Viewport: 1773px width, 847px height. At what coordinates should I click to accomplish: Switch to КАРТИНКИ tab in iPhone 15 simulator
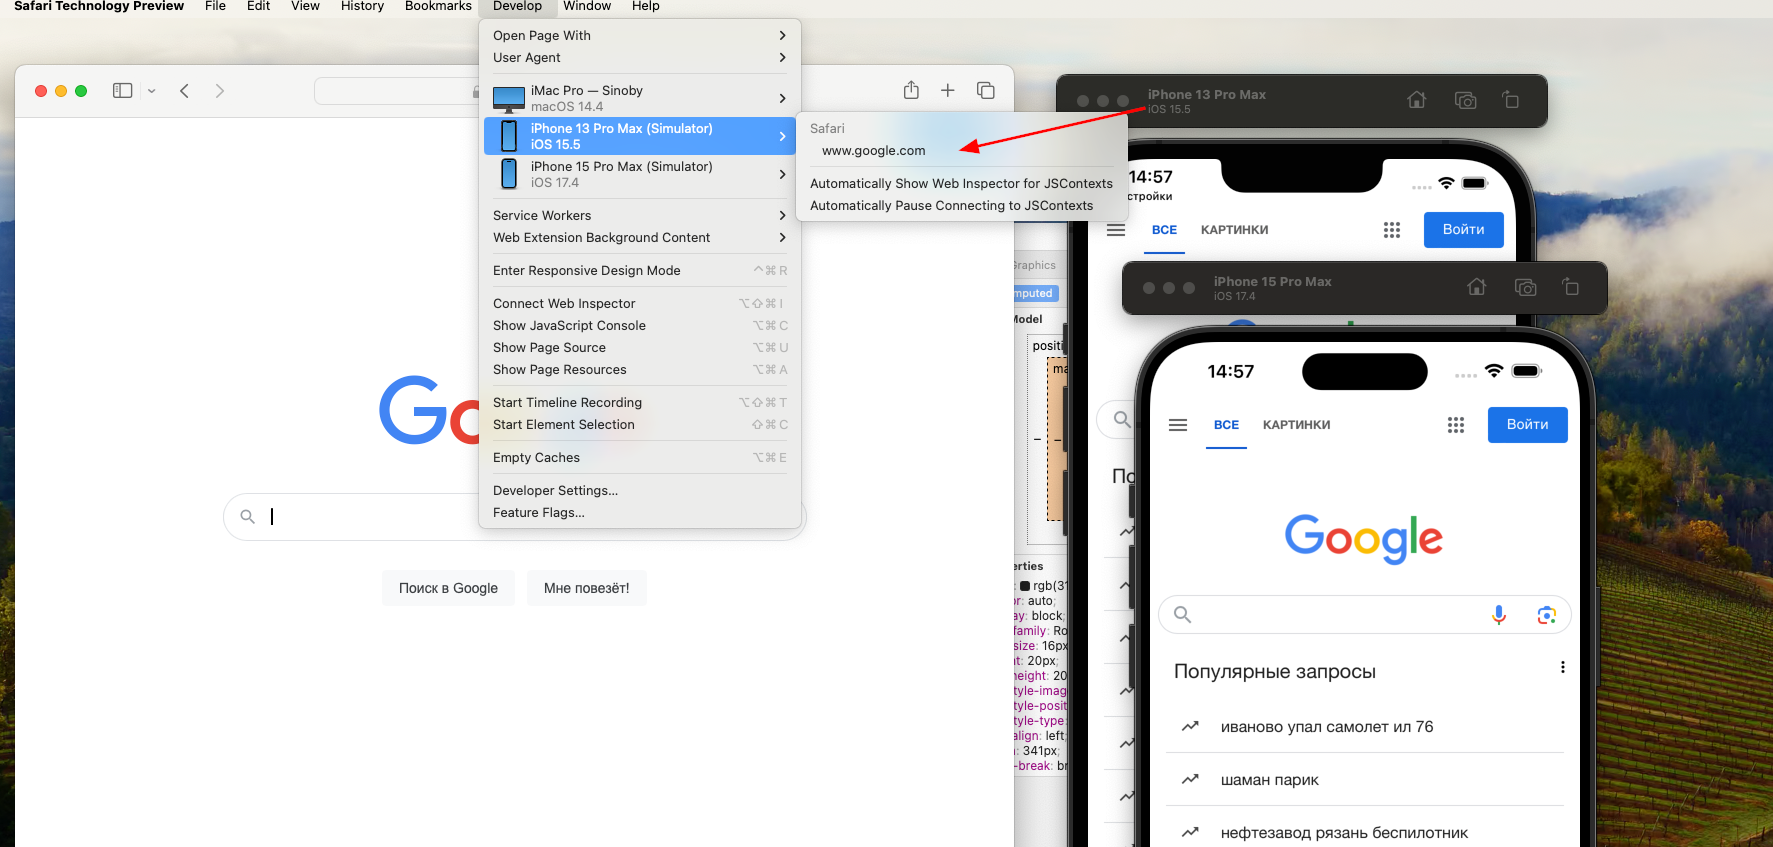click(1296, 425)
